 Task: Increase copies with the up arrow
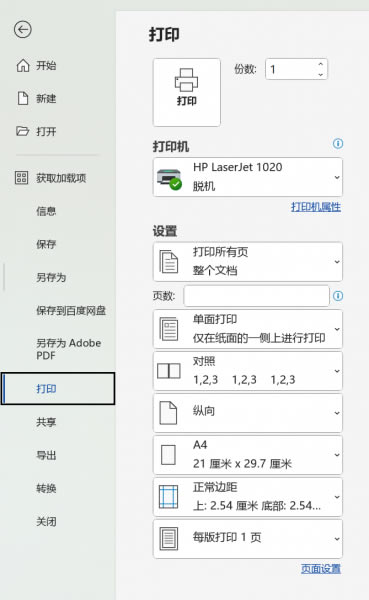coord(320,64)
